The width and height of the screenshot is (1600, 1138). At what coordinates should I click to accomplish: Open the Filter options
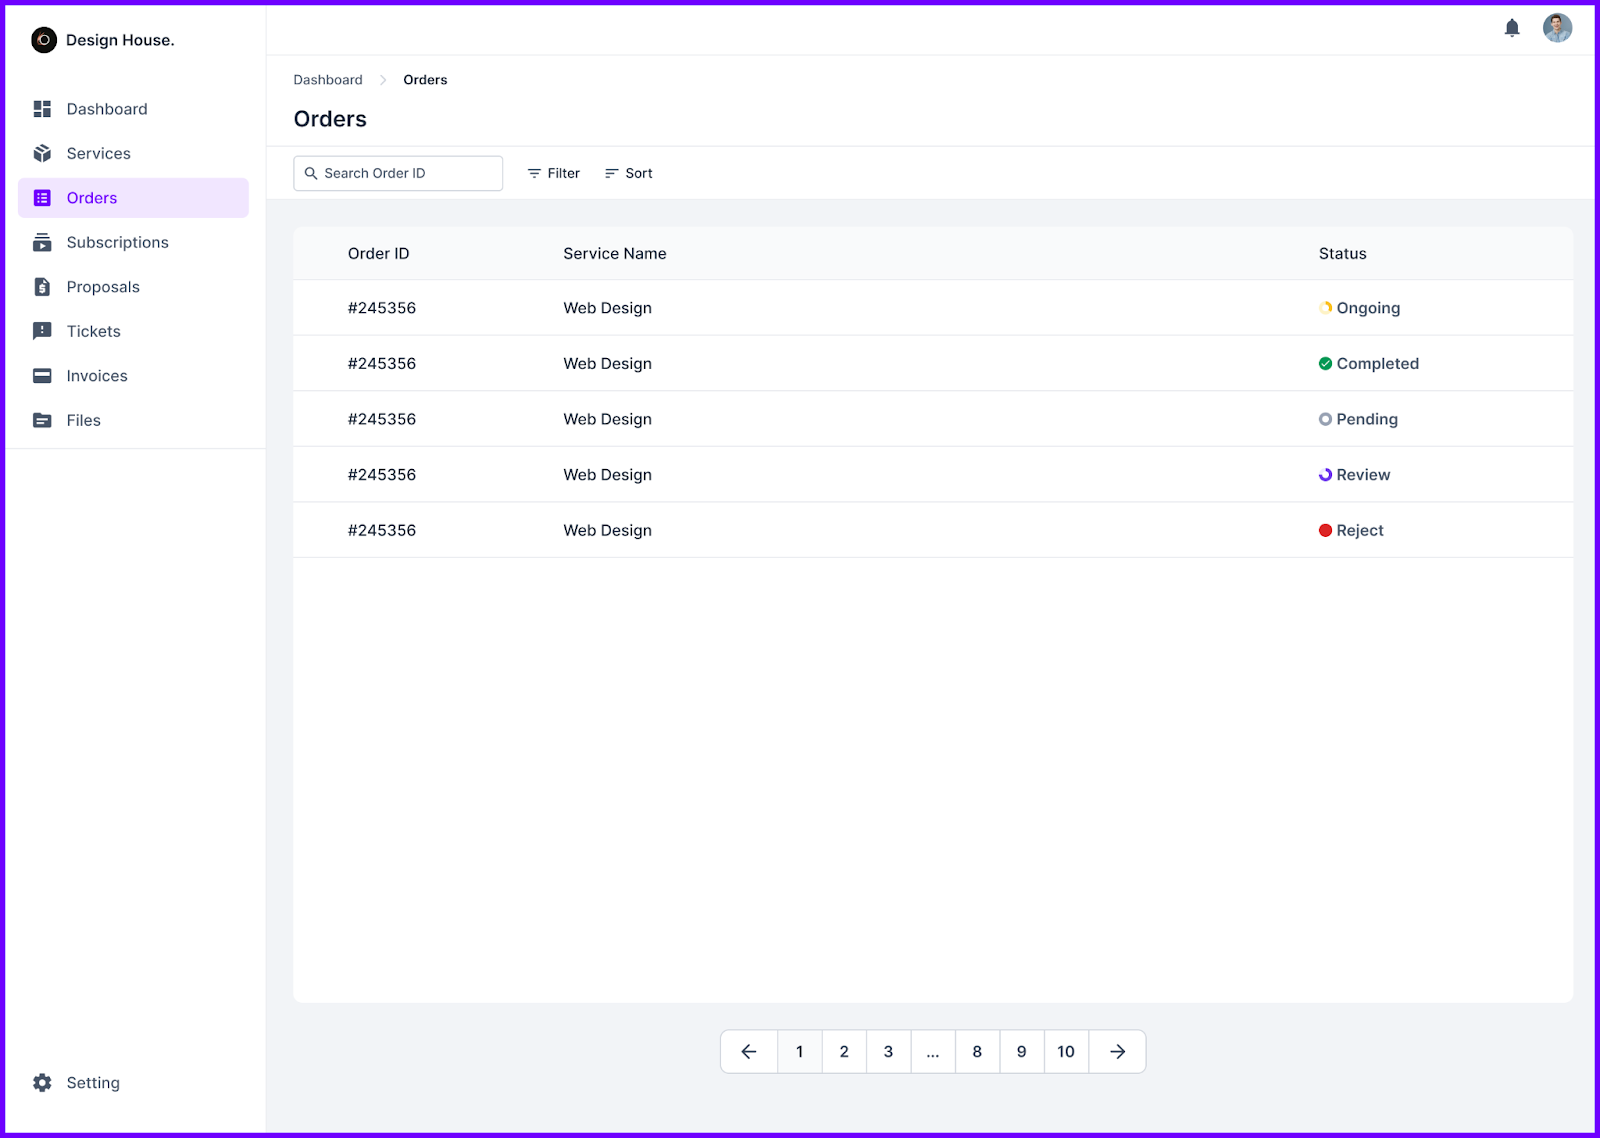pyautogui.click(x=554, y=173)
